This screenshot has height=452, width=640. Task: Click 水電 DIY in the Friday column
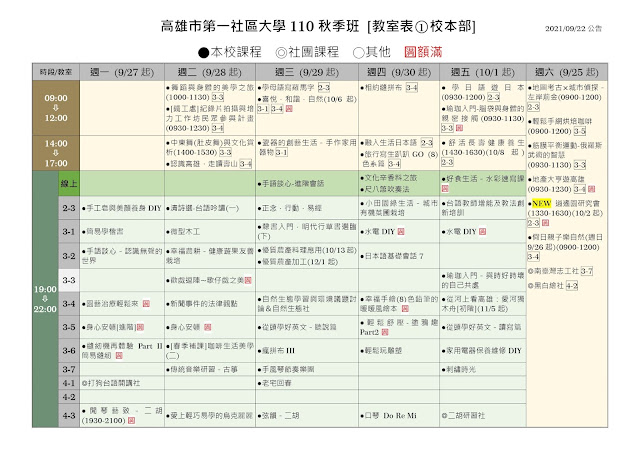pyautogui.click(x=459, y=232)
